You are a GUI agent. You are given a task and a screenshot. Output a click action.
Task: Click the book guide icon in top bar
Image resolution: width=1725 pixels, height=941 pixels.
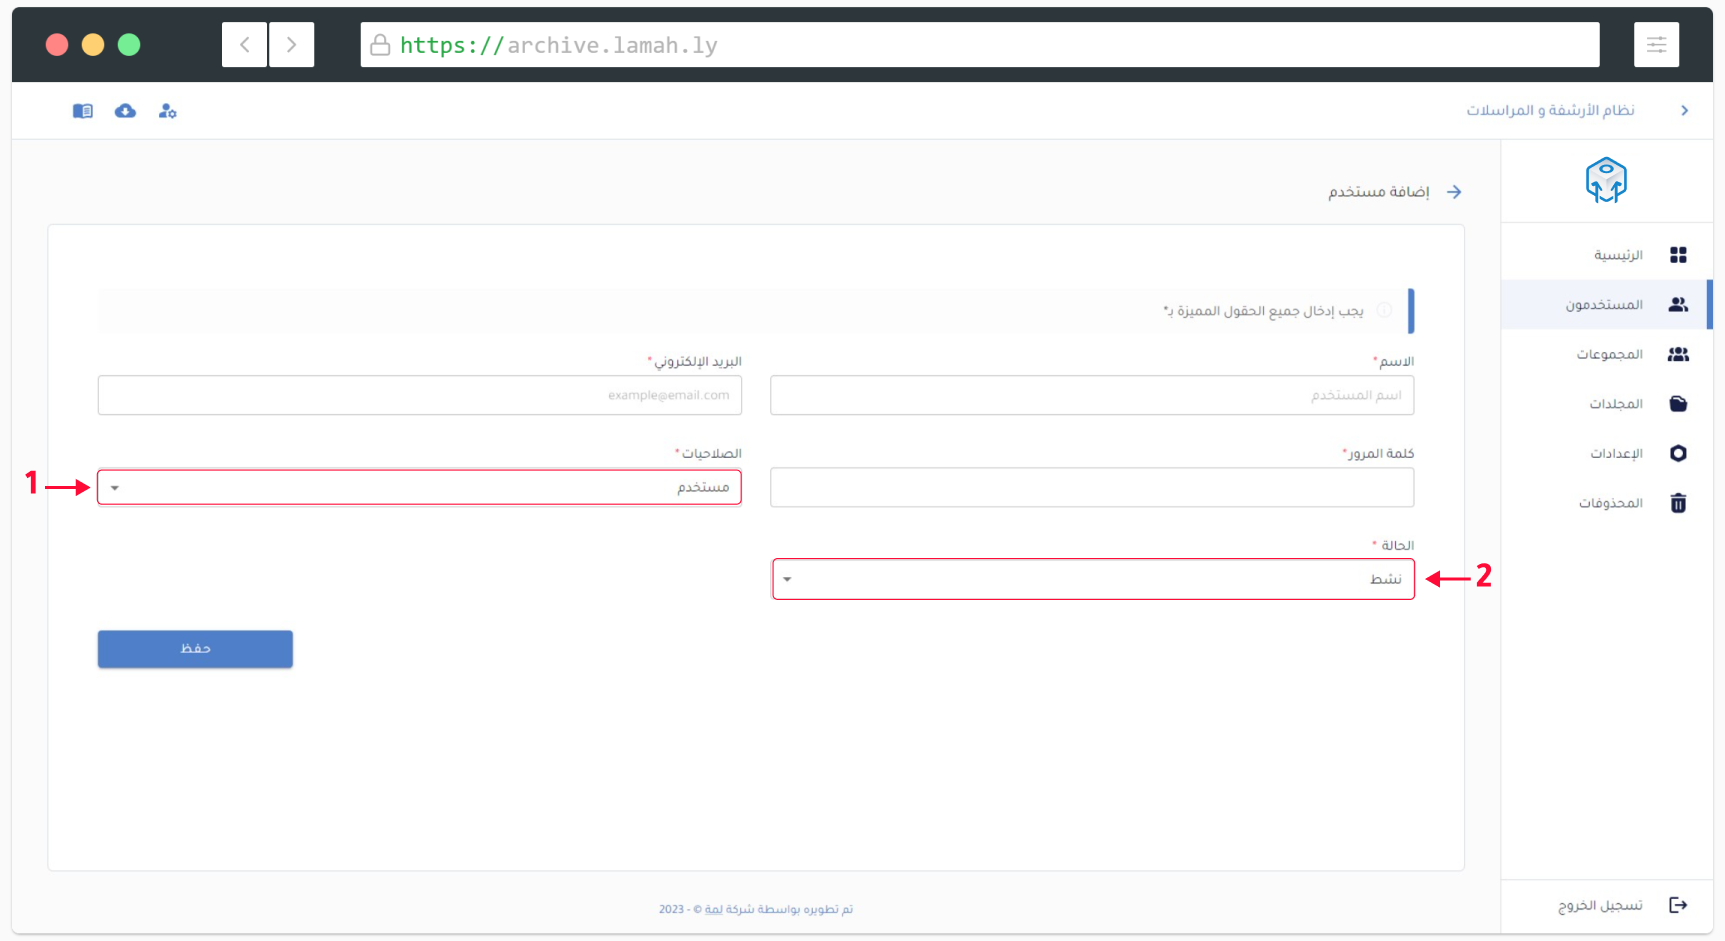click(83, 111)
